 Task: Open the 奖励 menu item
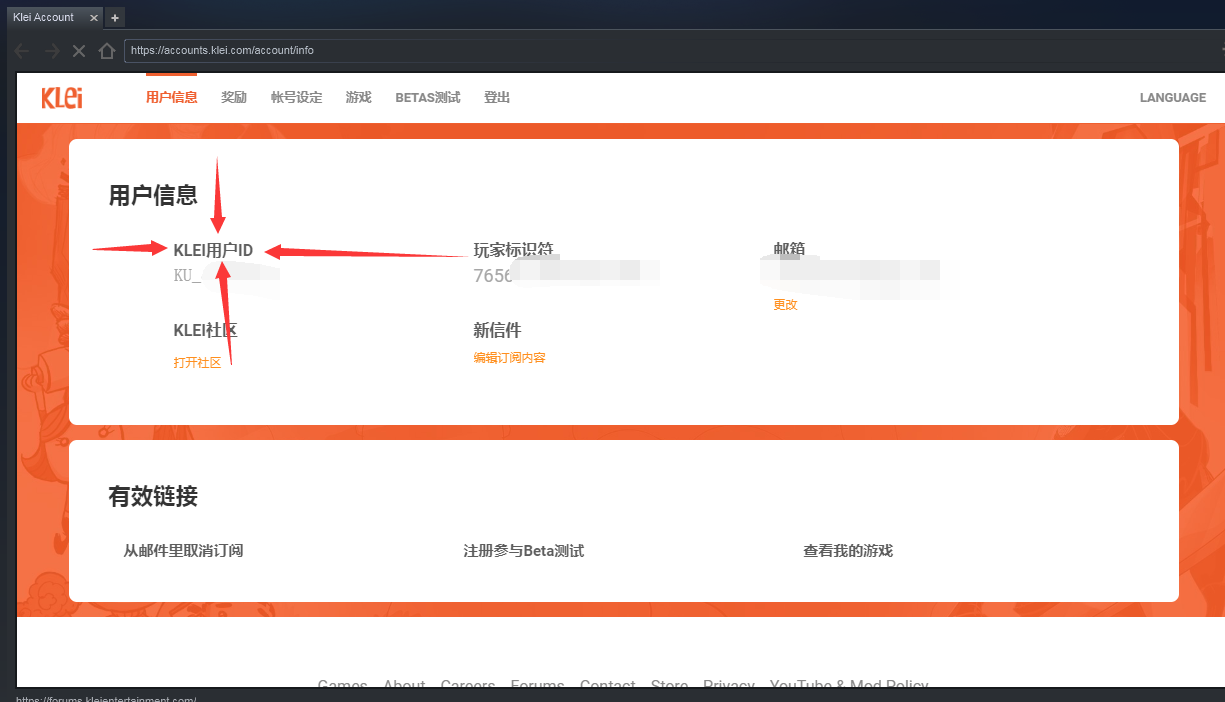tap(234, 98)
